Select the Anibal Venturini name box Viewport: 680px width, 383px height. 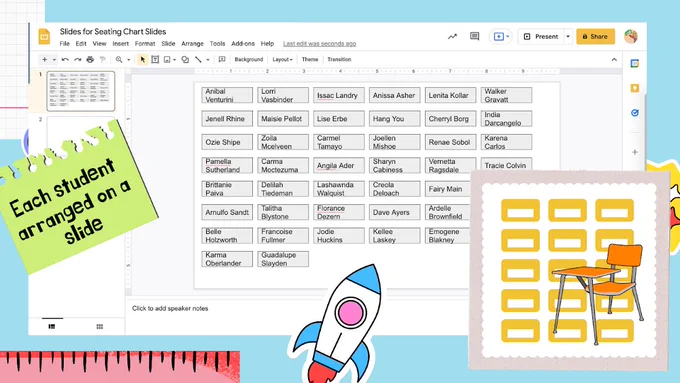[x=227, y=95]
